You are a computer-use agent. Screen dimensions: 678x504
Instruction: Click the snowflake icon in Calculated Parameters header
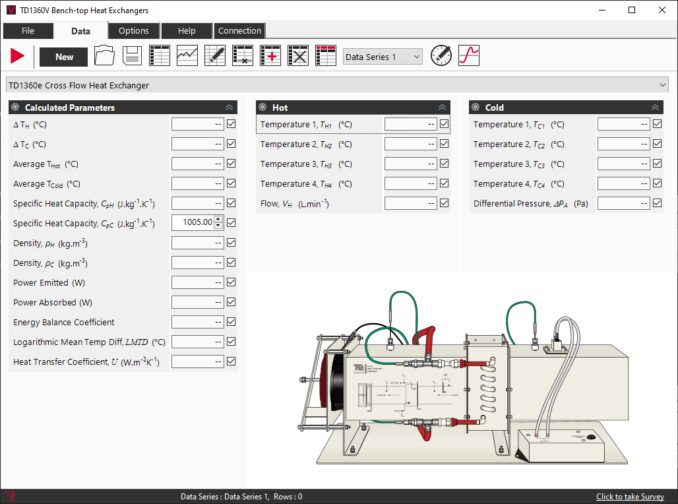click(15, 107)
